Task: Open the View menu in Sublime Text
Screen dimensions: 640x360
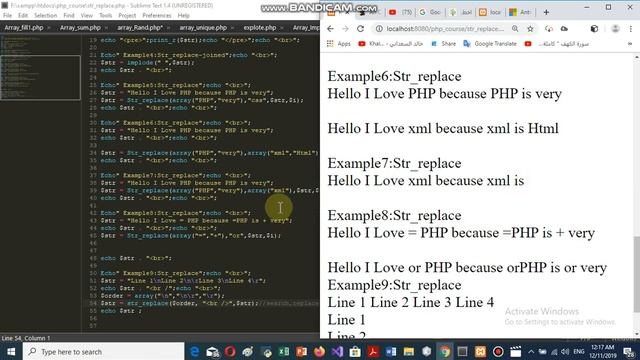Action: (87, 16)
